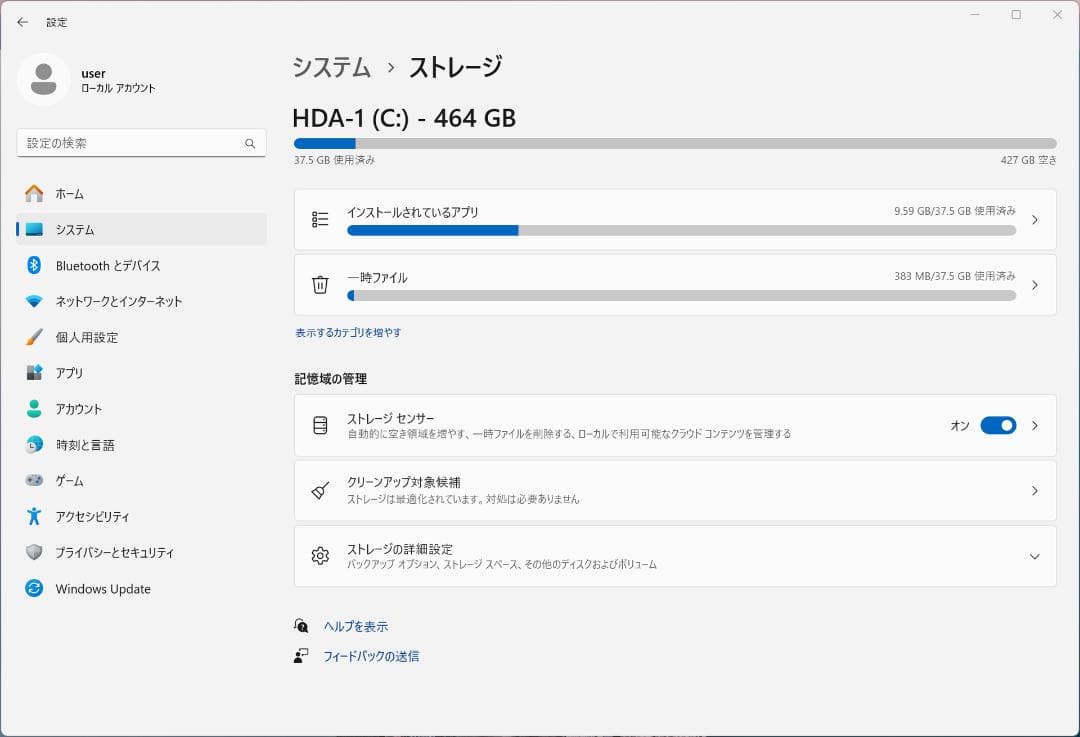Expand ストレージの詳細設定

pyautogui.click(x=1035, y=557)
